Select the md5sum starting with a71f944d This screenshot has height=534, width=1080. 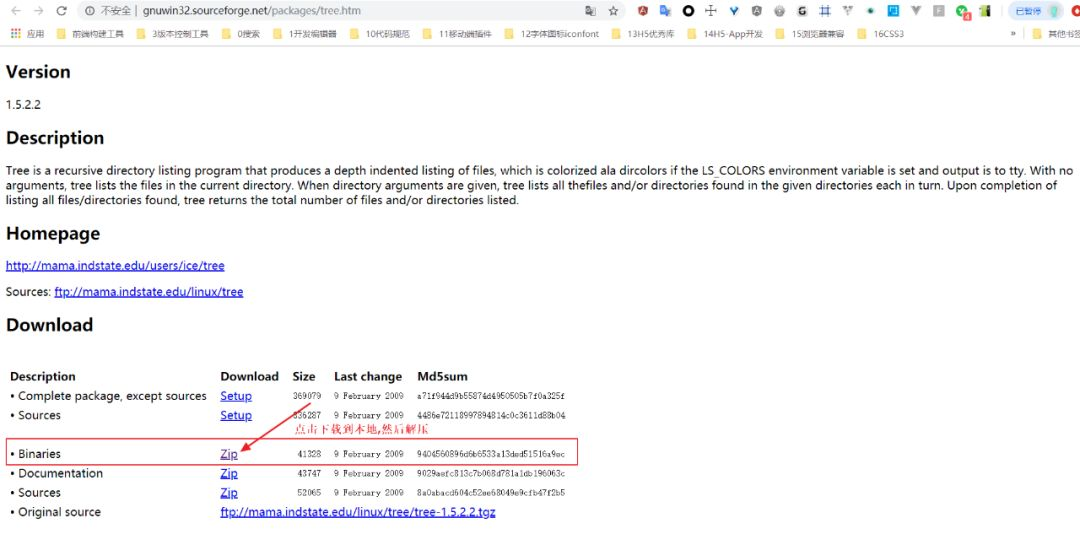[490, 396]
